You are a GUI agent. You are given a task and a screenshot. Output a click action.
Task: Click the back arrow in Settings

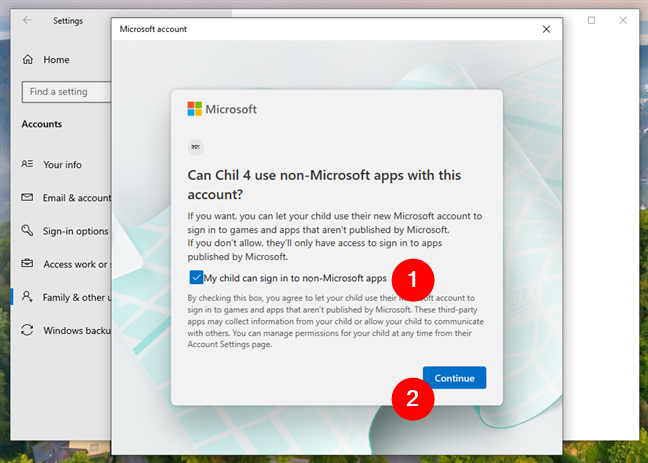(x=27, y=20)
